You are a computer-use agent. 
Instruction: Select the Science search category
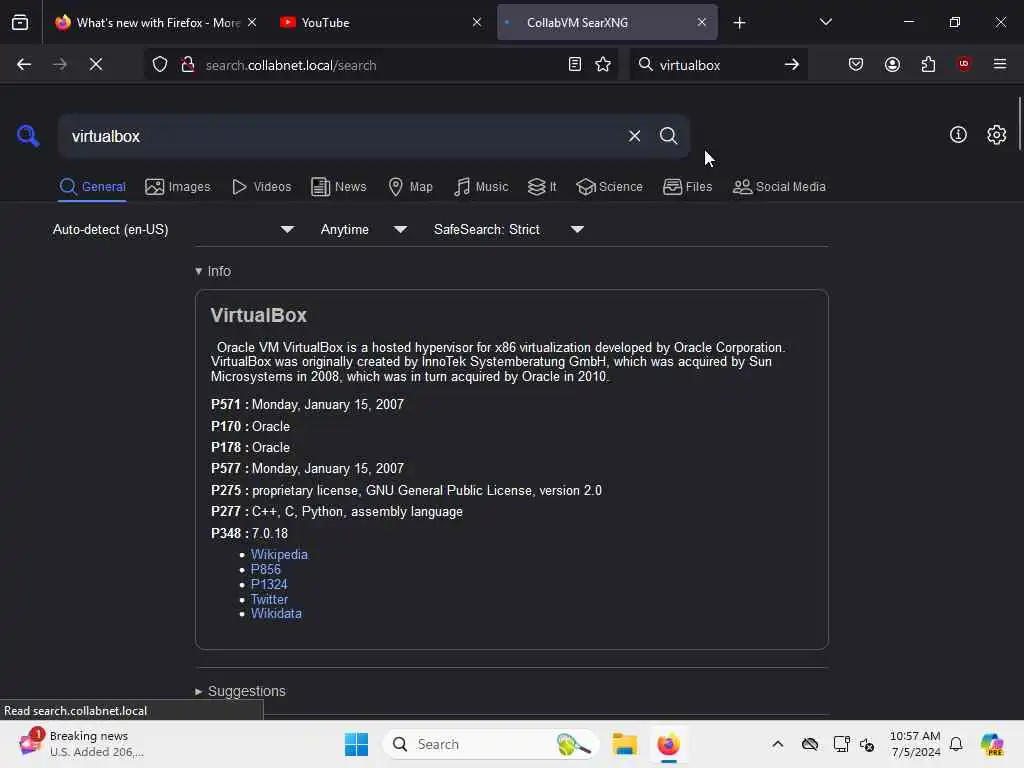pyautogui.click(x=609, y=187)
